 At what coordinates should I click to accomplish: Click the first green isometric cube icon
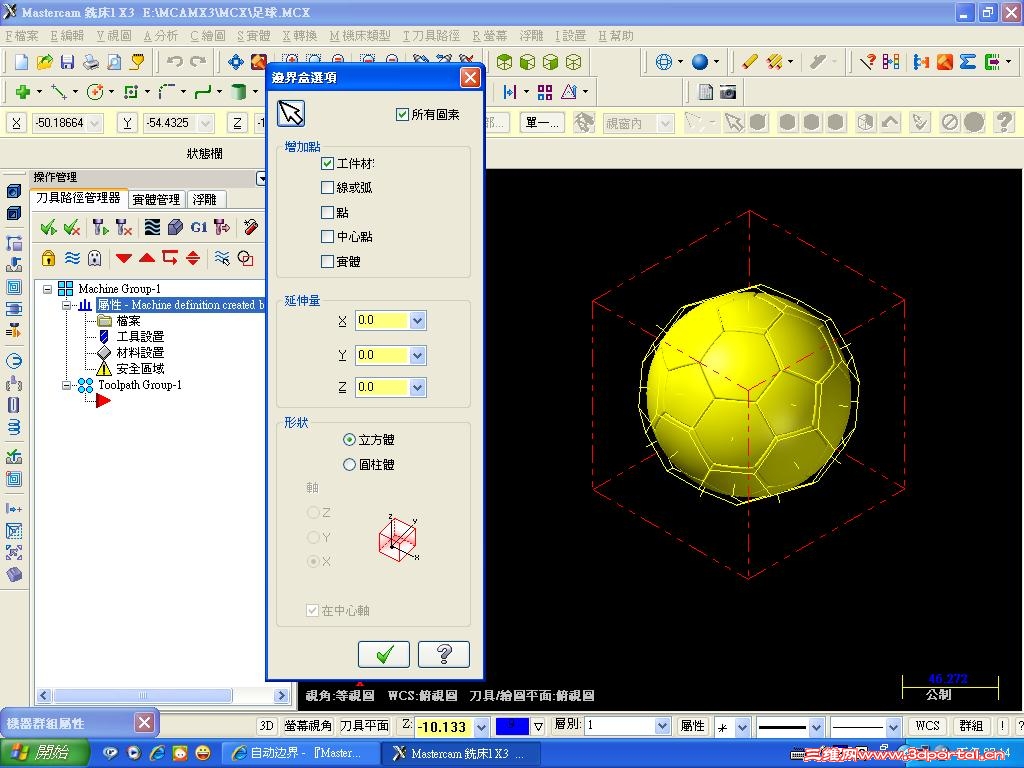[504, 62]
